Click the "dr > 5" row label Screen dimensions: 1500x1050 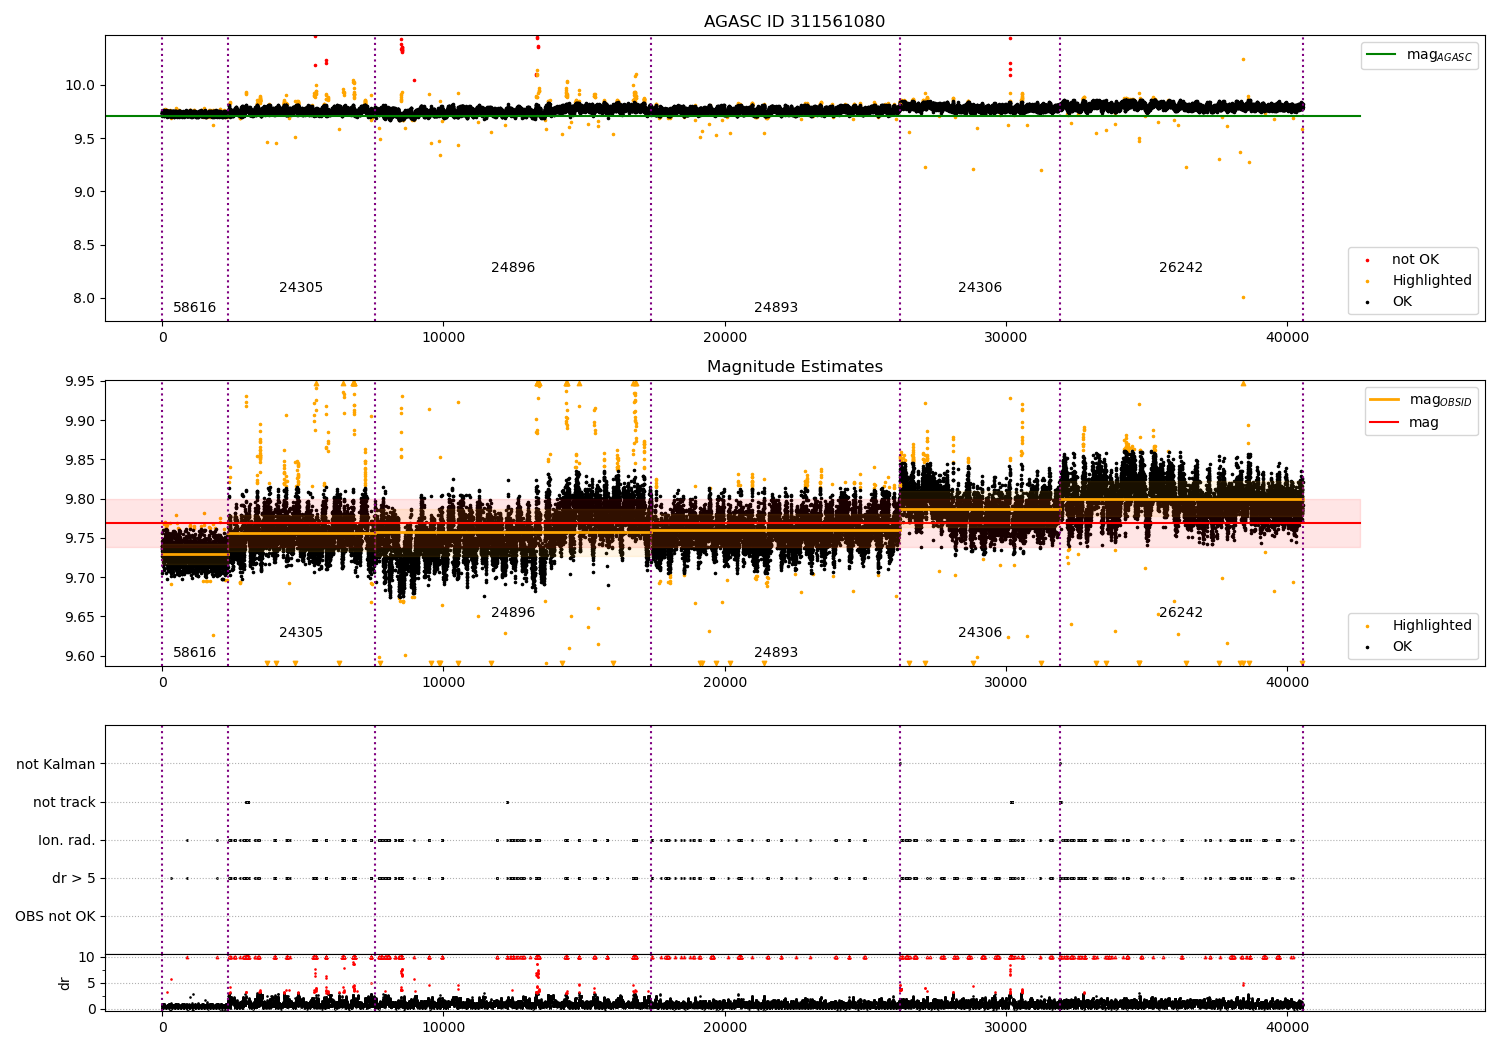[x=74, y=878]
